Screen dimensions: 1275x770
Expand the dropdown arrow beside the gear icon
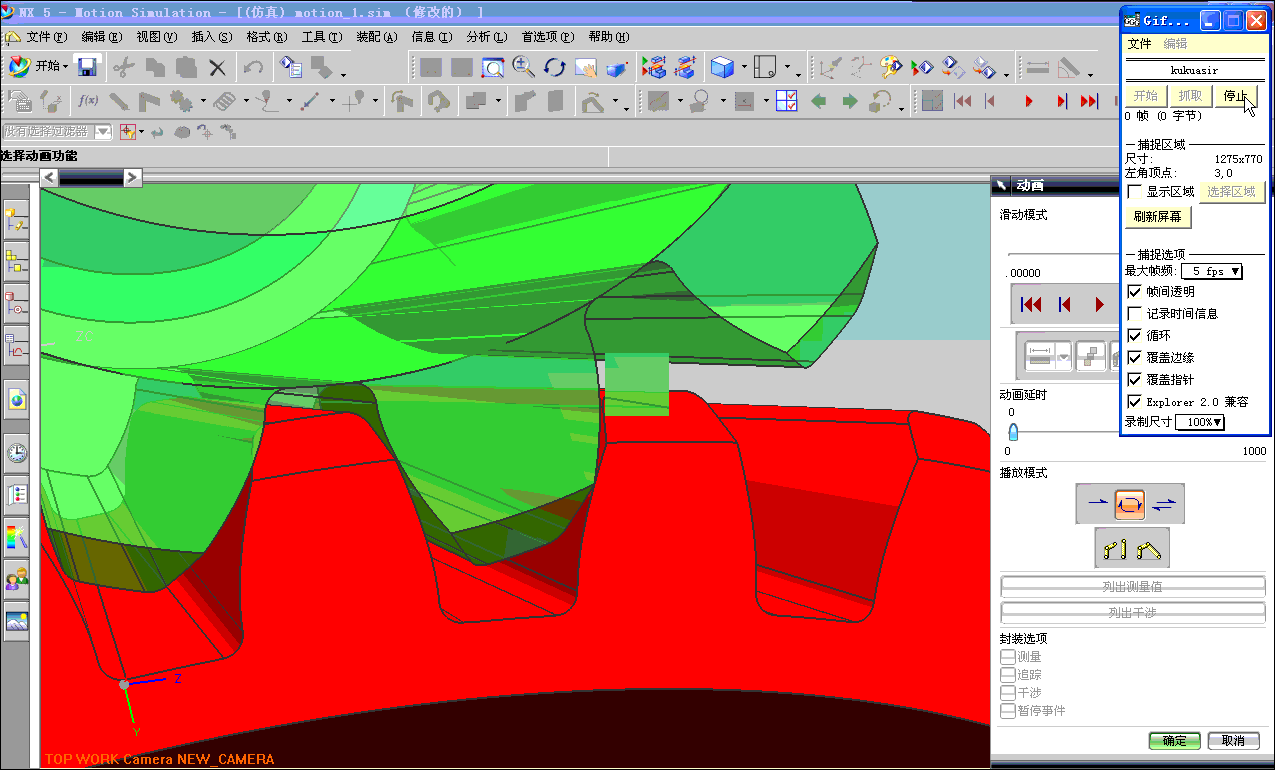coord(203,101)
